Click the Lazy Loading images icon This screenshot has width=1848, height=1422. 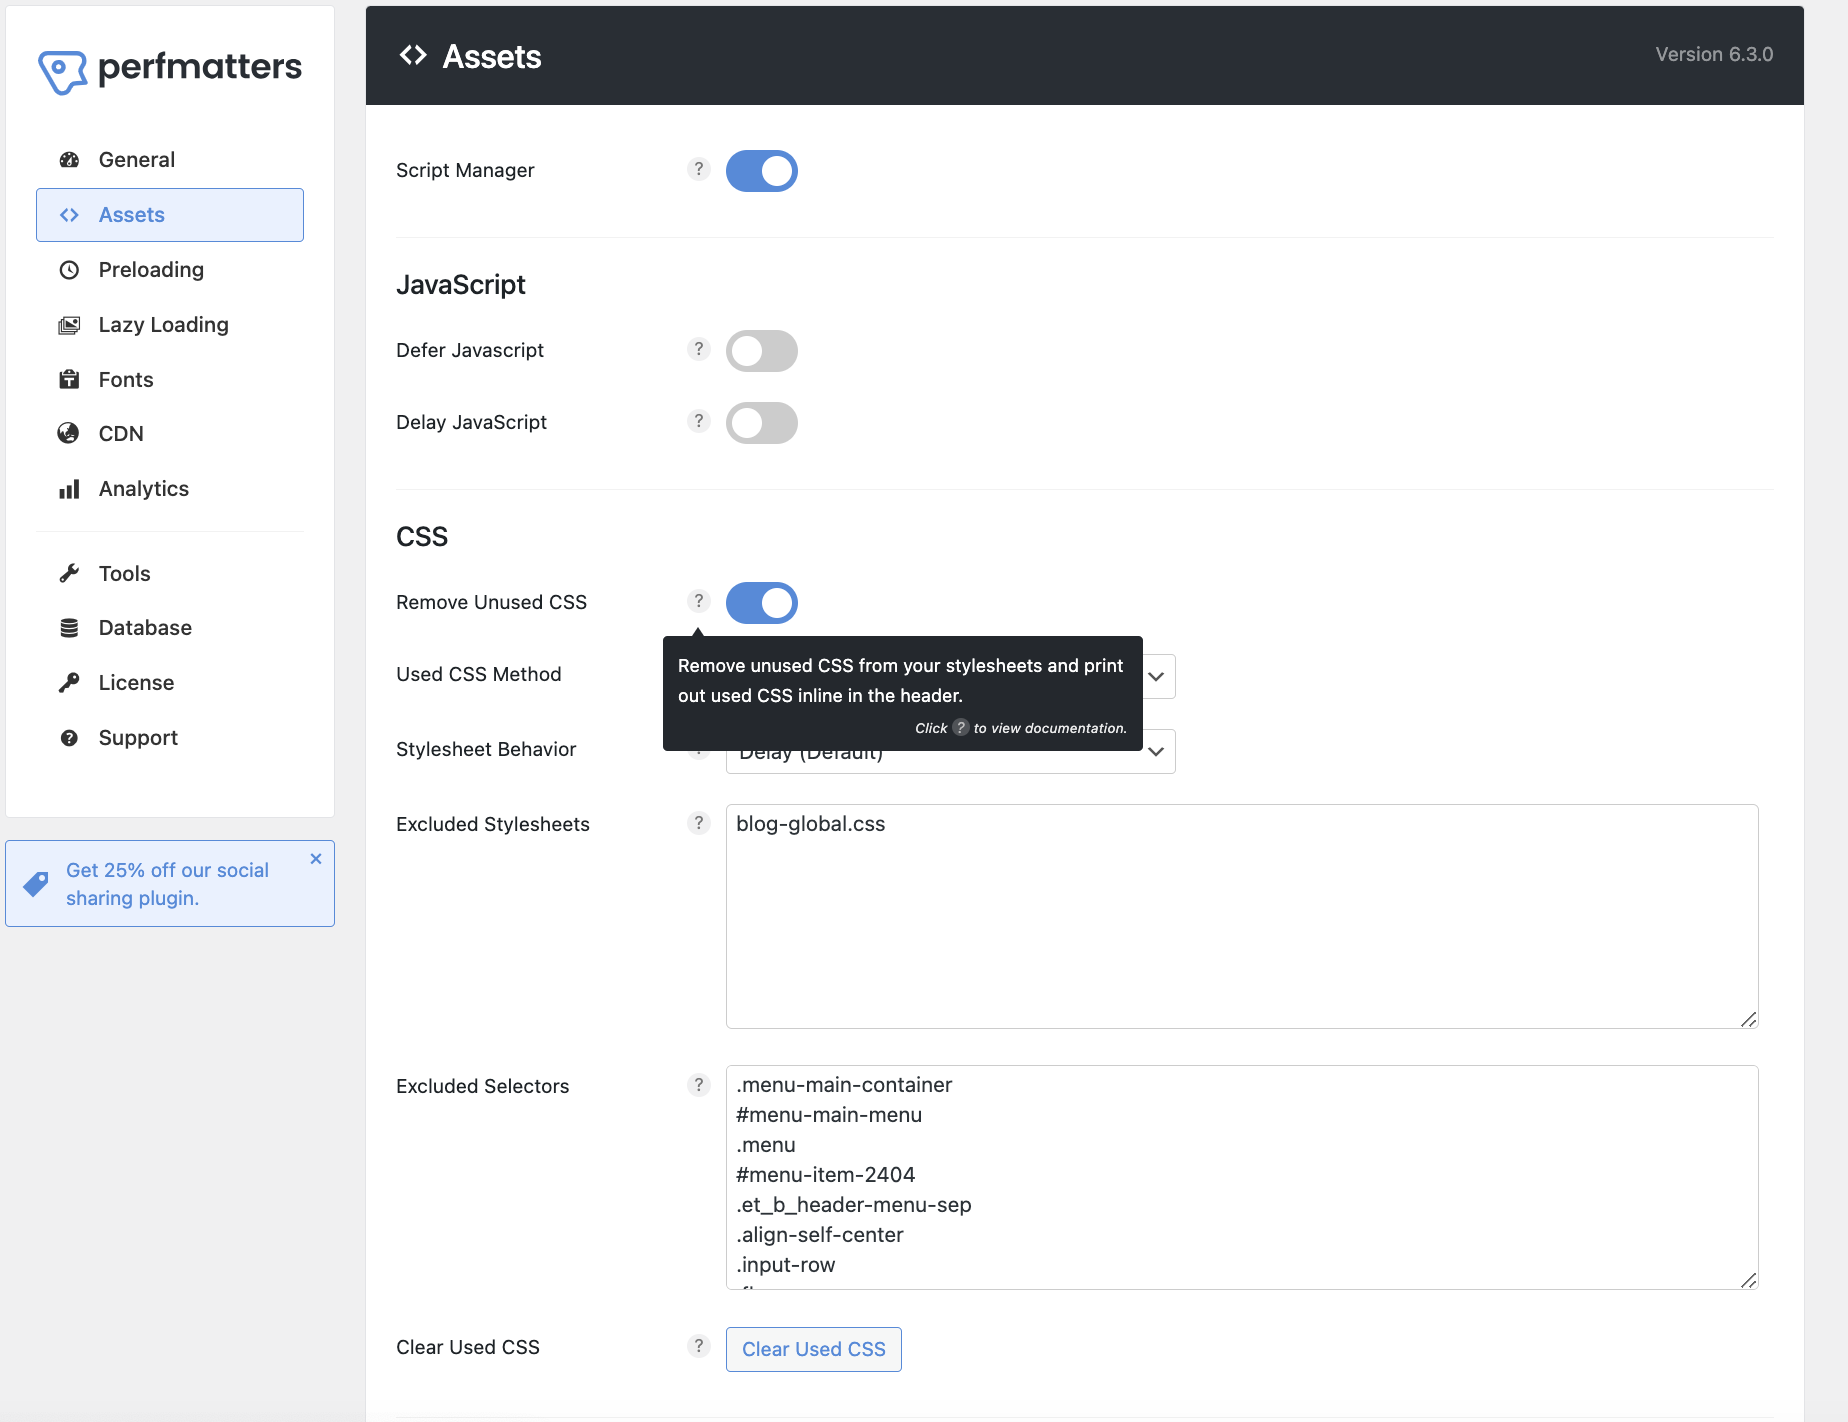[x=69, y=325]
